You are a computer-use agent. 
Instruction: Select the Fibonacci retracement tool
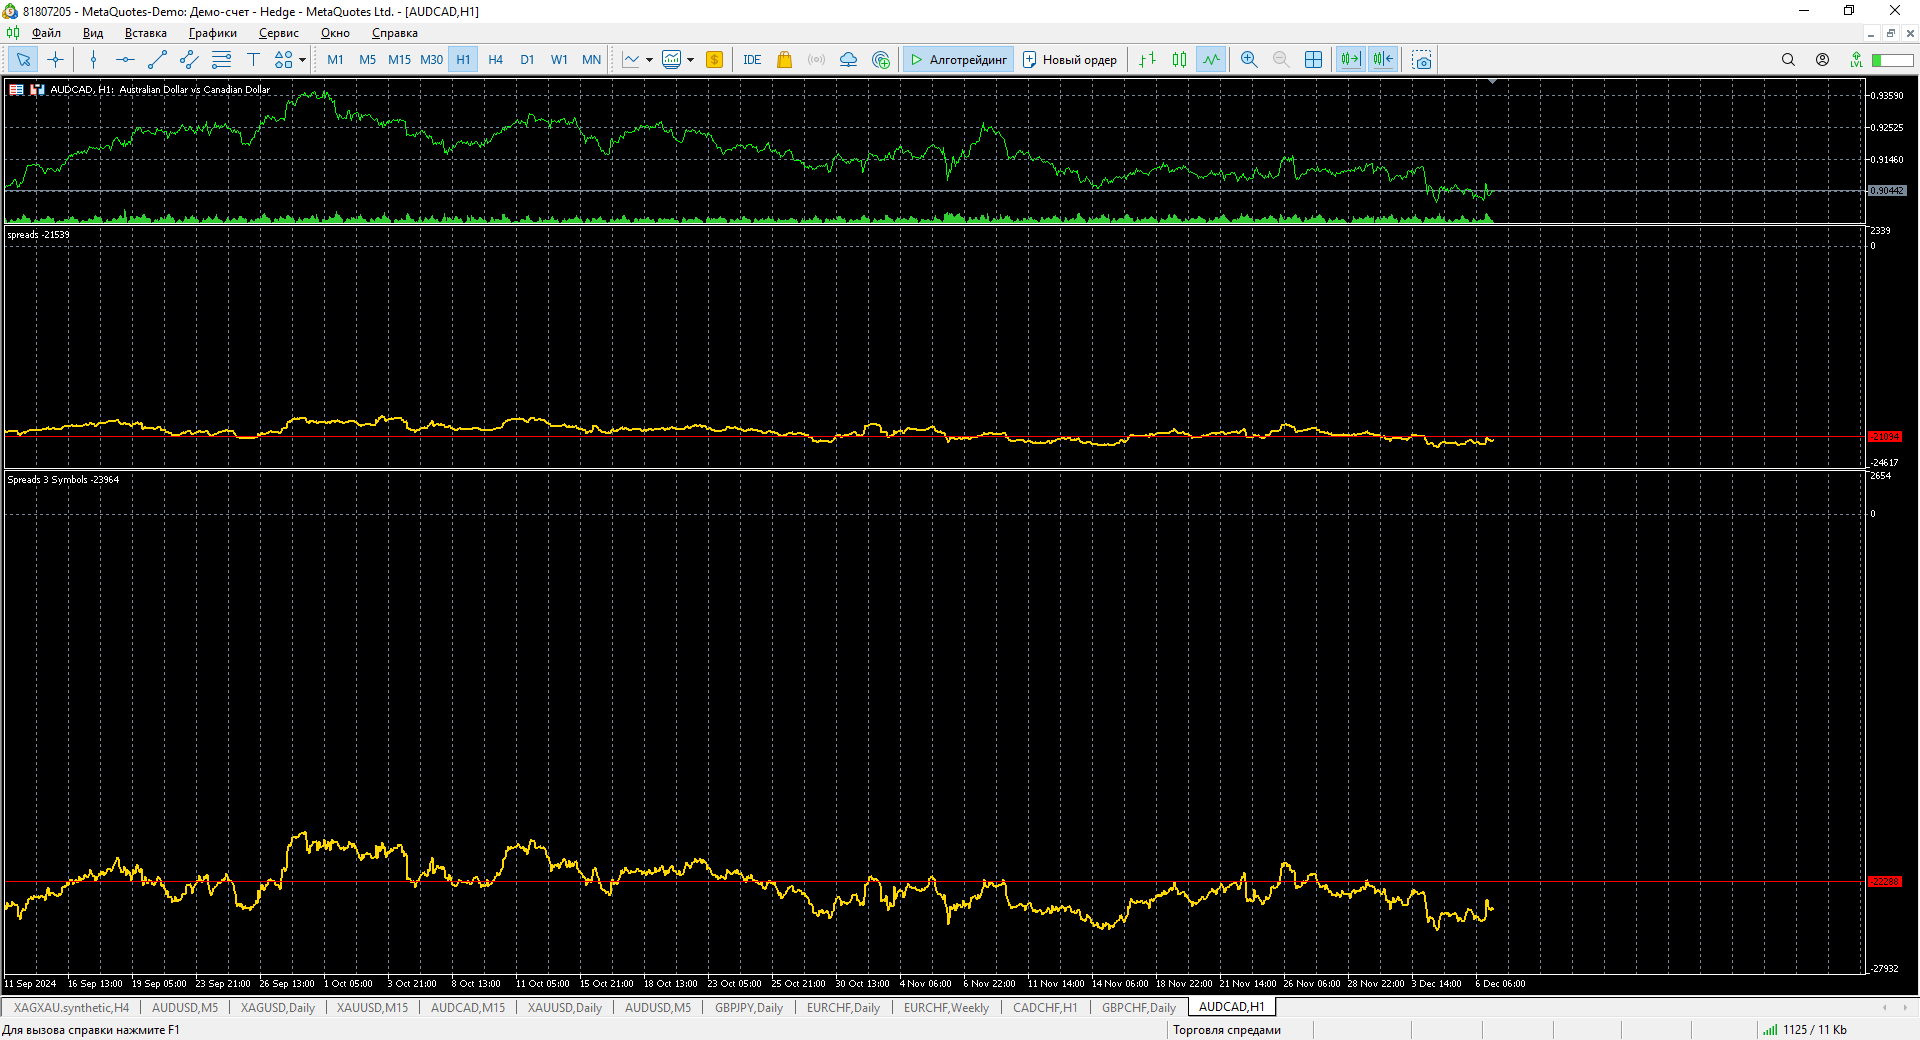[x=221, y=60]
